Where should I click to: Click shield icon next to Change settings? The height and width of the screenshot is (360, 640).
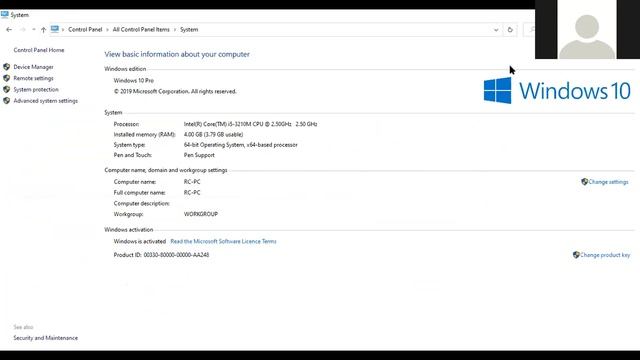pyautogui.click(x=584, y=182)
